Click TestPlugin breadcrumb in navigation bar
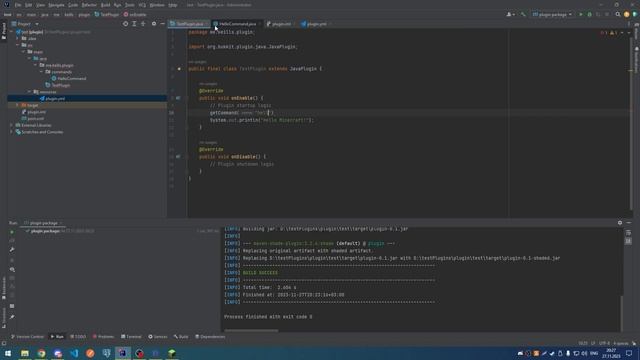Screen dimensions: 640x360 [107, 14]
